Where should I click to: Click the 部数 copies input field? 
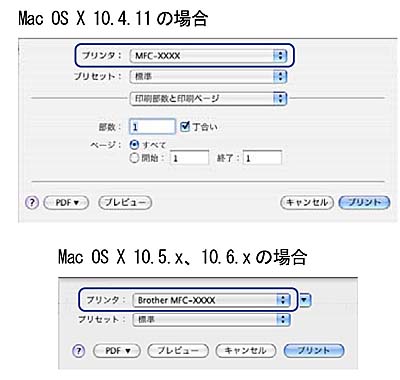[152, 127]
